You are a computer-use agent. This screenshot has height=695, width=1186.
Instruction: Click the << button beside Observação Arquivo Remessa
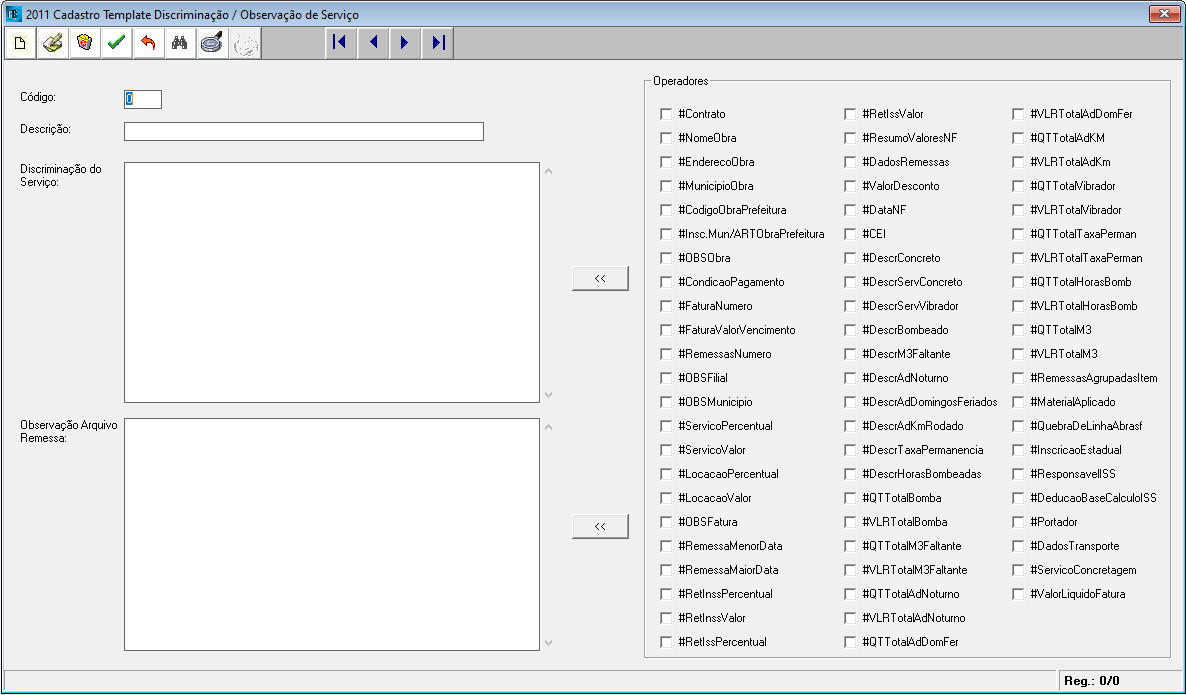coord(600,526)
